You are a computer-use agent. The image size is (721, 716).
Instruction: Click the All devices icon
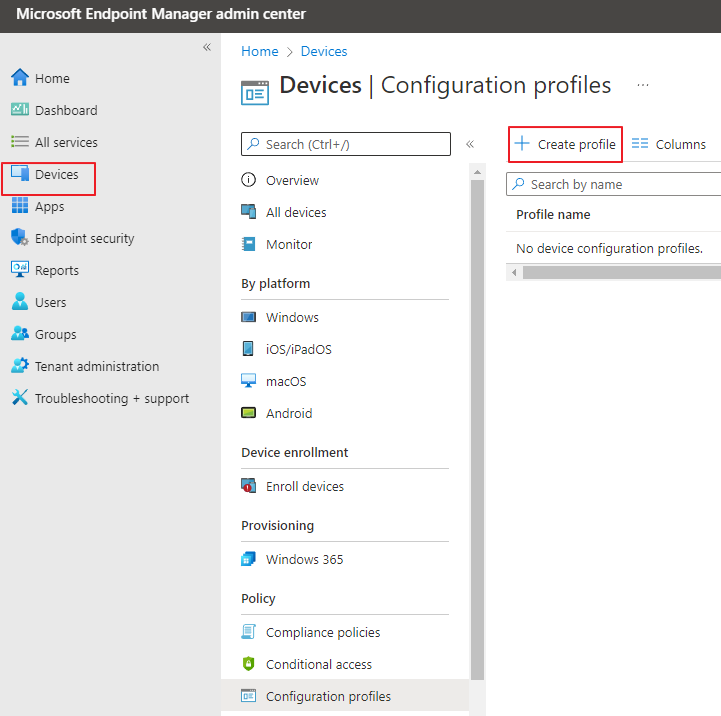coord(249,212)
